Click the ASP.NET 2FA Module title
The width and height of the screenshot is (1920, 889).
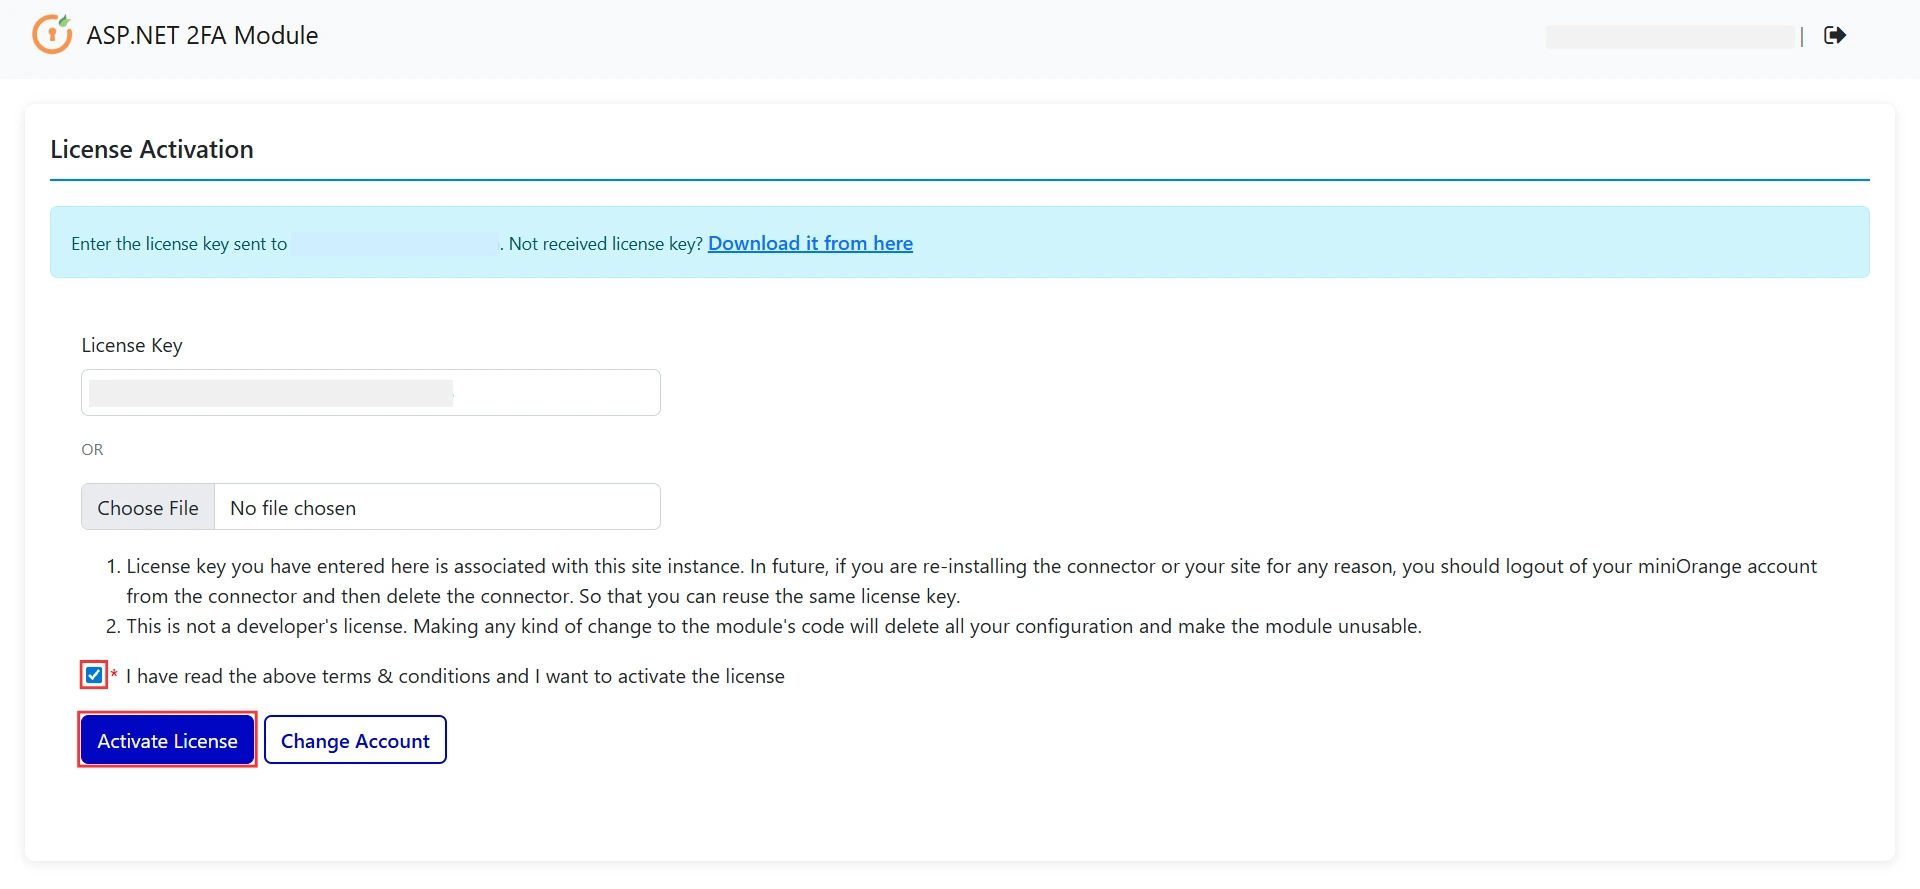(202, 35)
